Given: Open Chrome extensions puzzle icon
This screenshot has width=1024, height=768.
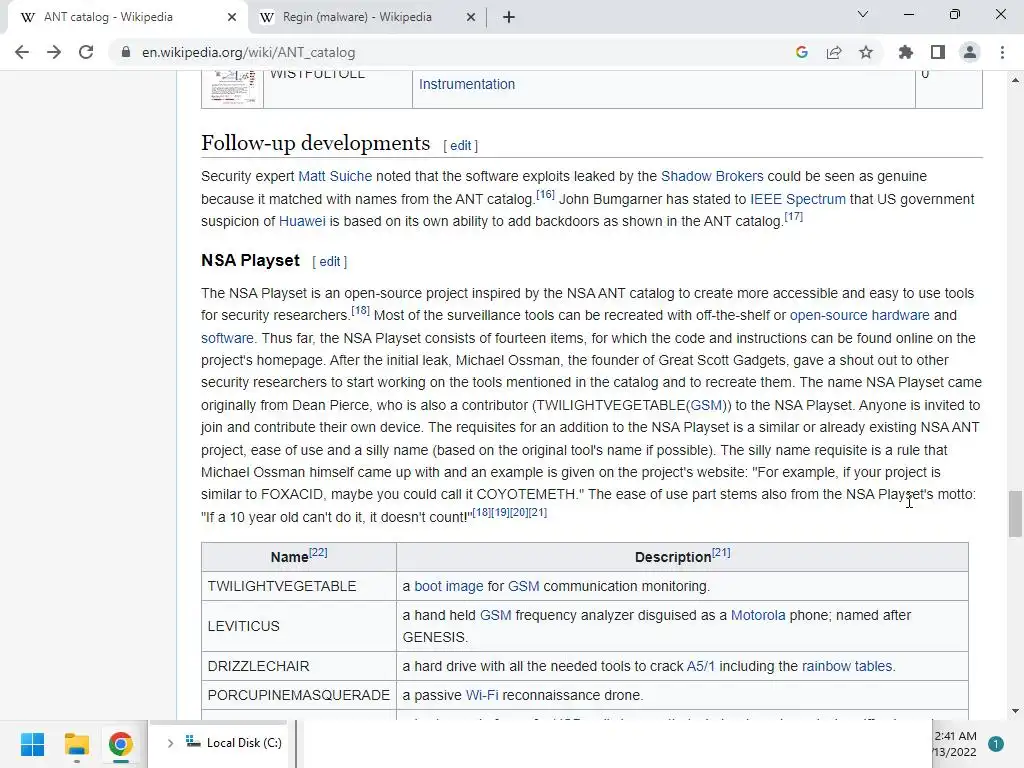Looking at the screenshot, I should (906, 52).
